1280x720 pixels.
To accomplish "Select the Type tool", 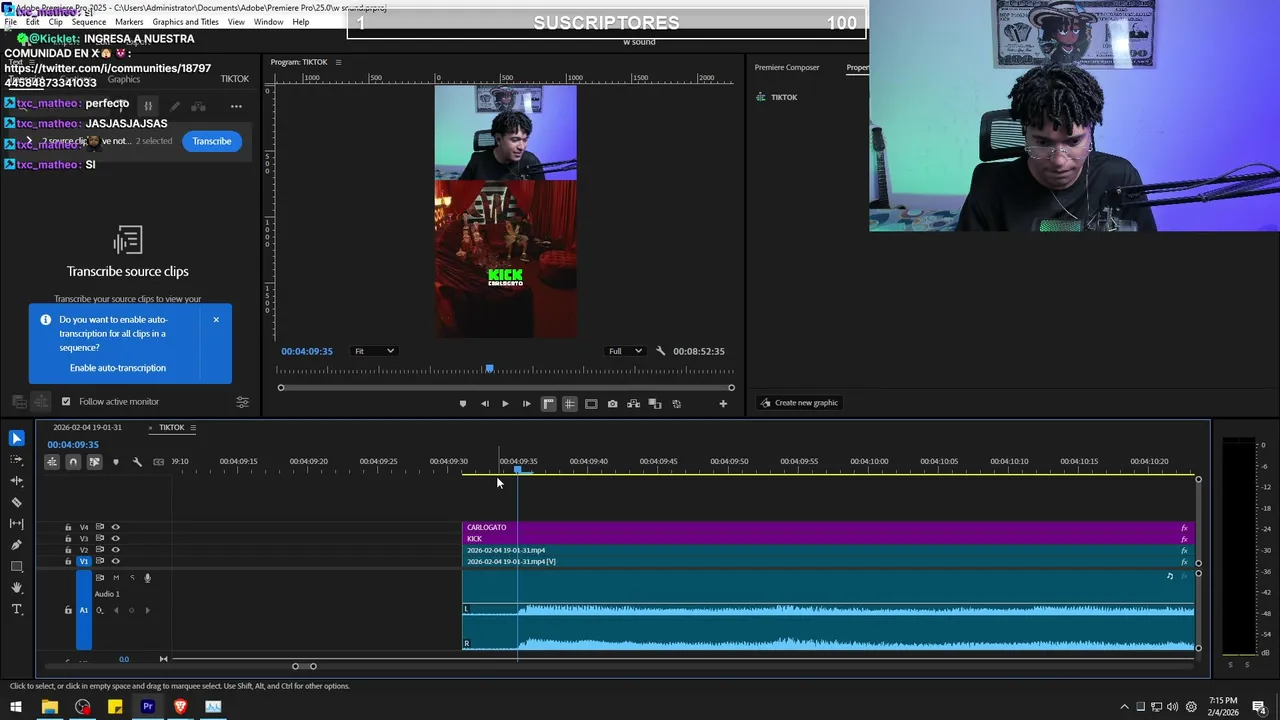I will (16, 609).
